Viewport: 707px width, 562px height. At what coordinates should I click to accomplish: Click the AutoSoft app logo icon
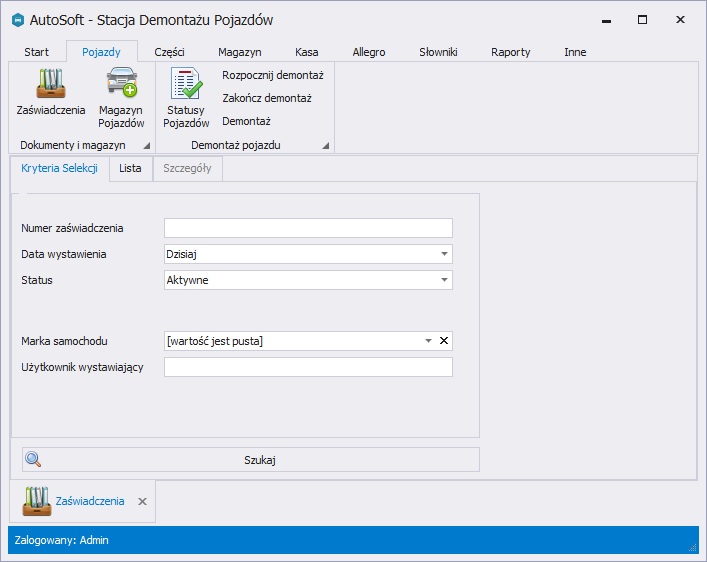coord(17,20)
